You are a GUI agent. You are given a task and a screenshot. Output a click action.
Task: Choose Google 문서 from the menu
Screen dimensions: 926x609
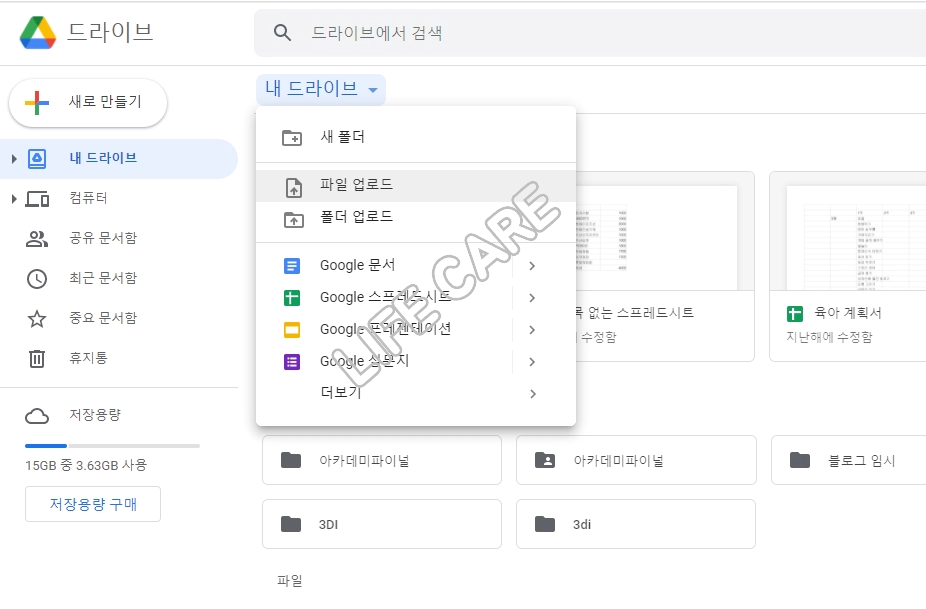(384, 266)
